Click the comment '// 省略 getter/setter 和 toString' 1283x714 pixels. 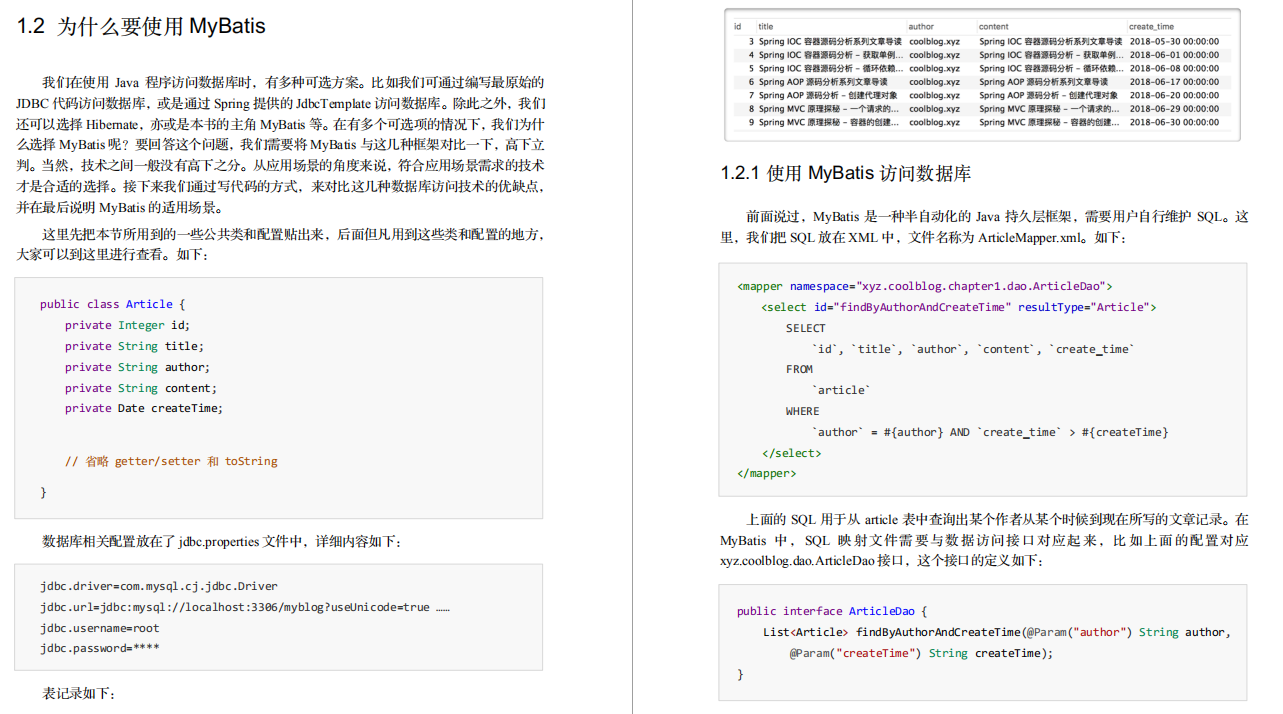coord(171,461)
